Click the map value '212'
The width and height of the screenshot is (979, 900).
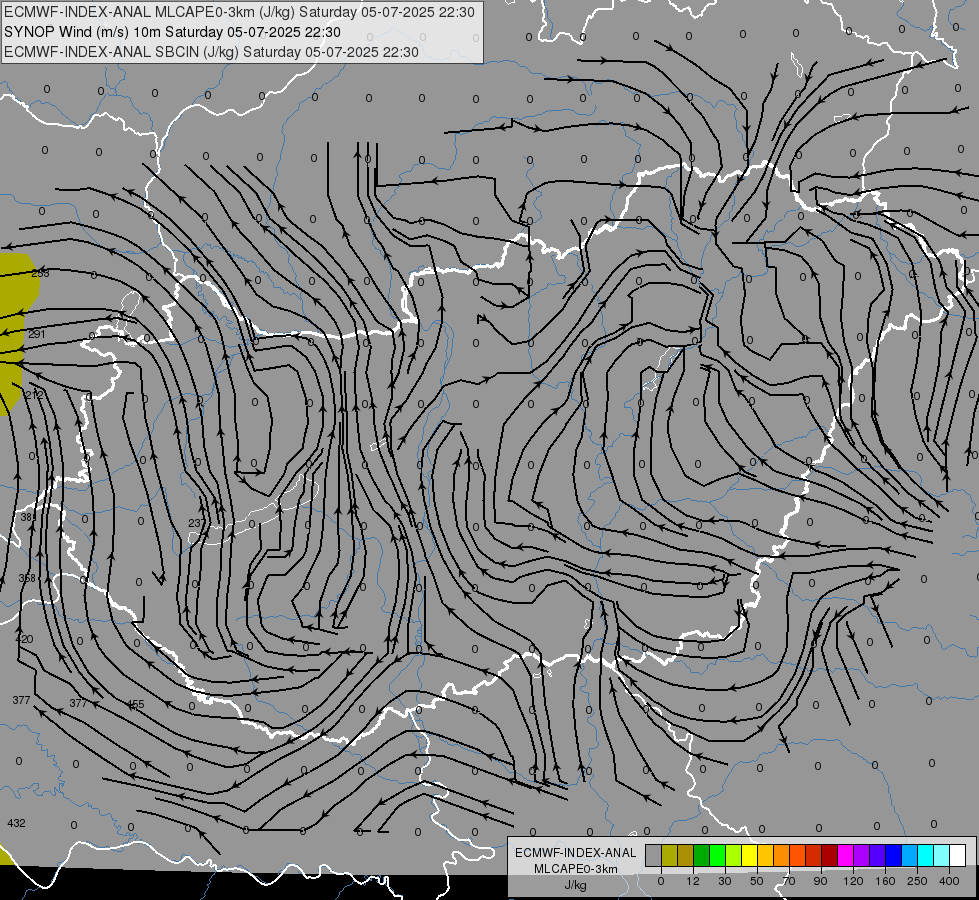point(35,395)
